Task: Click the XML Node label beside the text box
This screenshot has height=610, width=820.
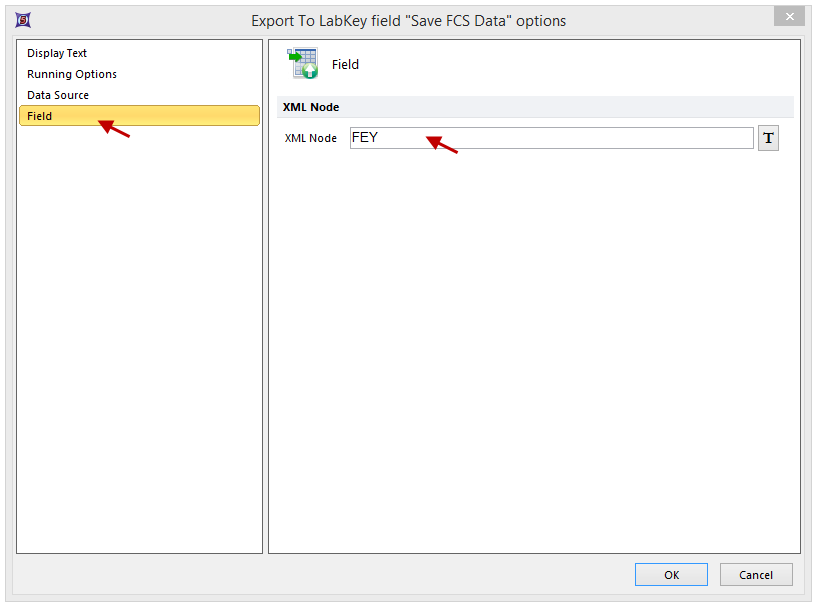Action: click(x=311, y=138)
